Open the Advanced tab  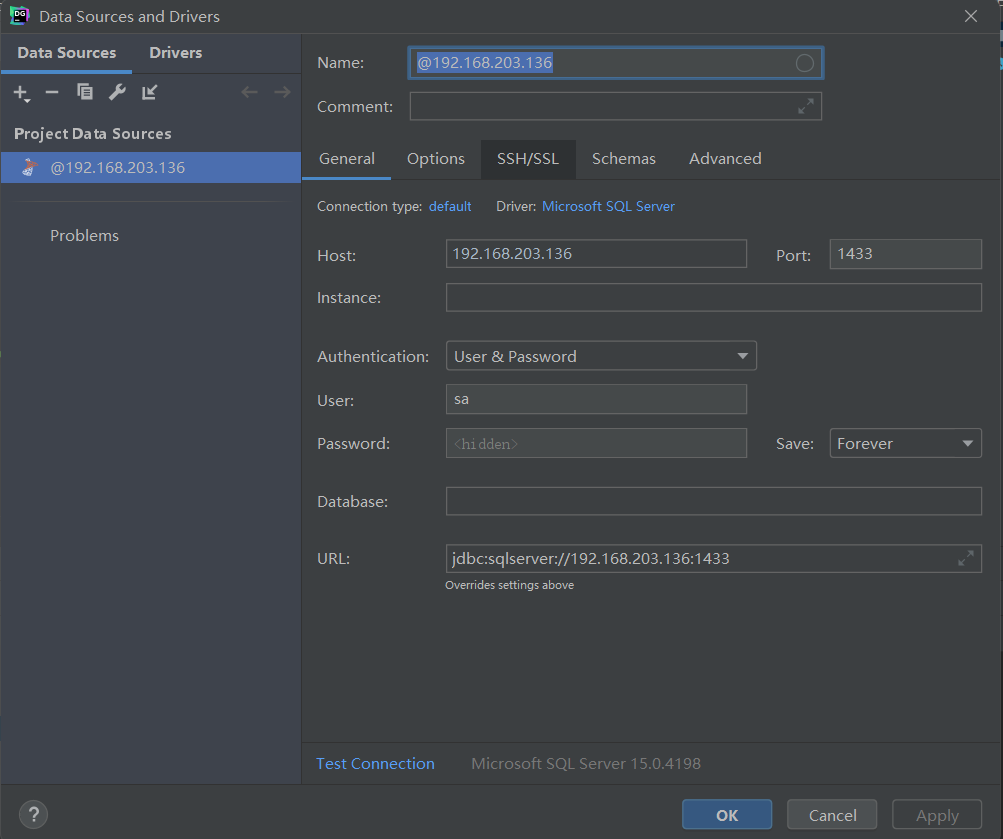[x=725, y=159]
